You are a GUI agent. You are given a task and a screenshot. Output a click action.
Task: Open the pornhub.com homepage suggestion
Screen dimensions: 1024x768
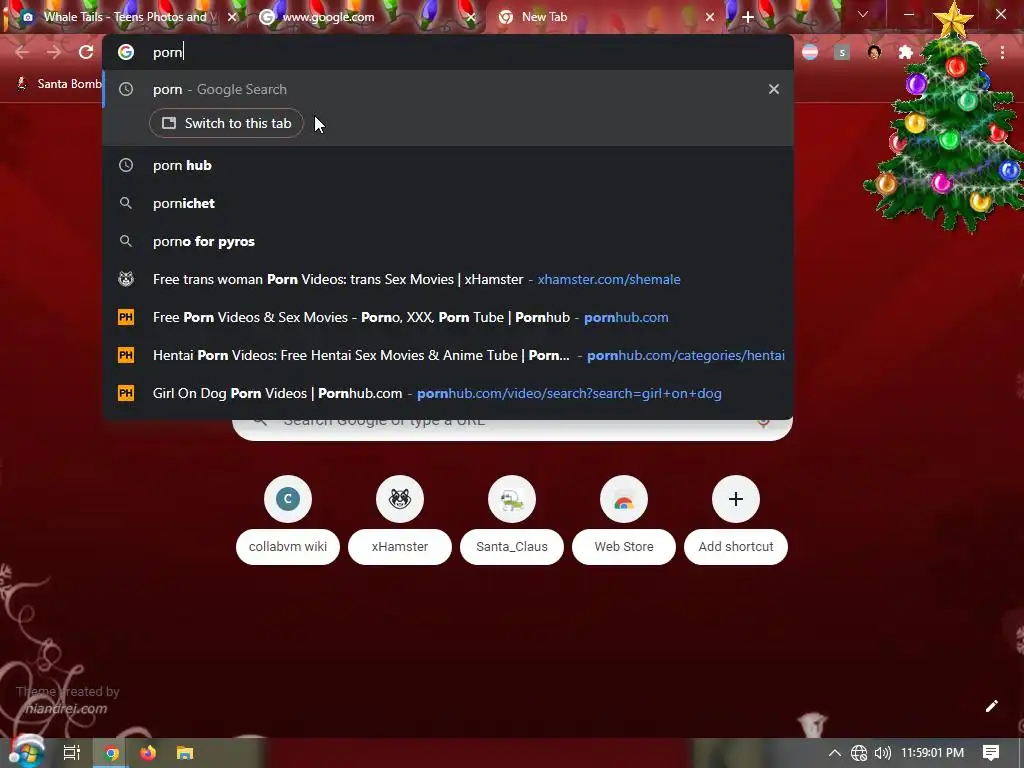448,317
